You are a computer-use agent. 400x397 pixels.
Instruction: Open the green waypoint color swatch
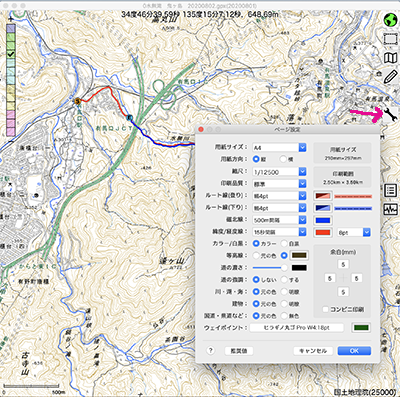pyautogui.click(x=361, y=328)
